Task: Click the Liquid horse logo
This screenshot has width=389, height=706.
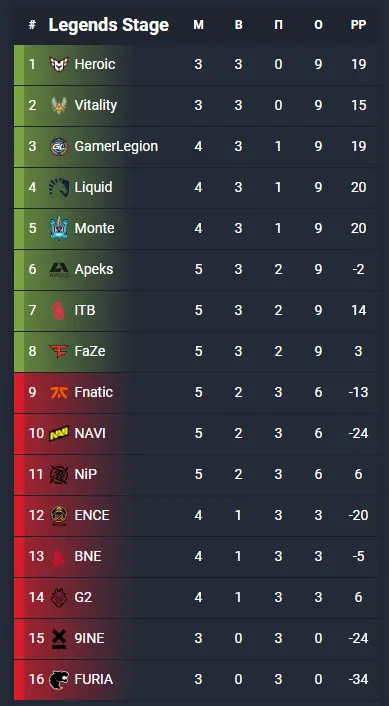Action: tap(59, 187)
